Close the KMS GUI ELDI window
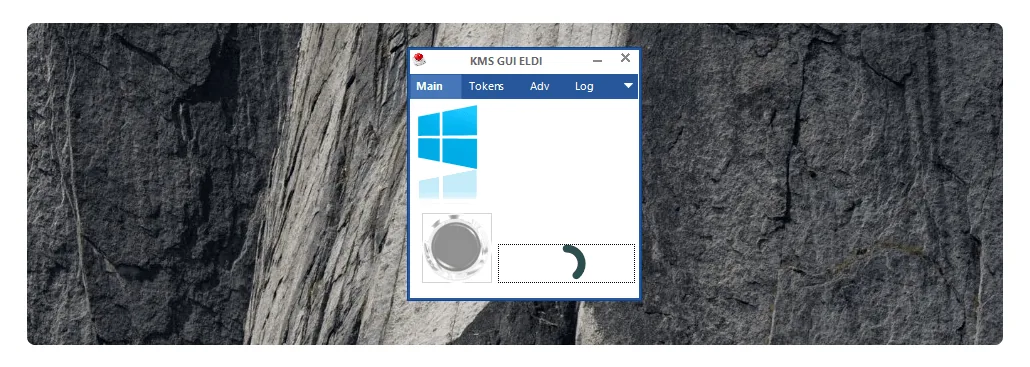 (625, 58)
